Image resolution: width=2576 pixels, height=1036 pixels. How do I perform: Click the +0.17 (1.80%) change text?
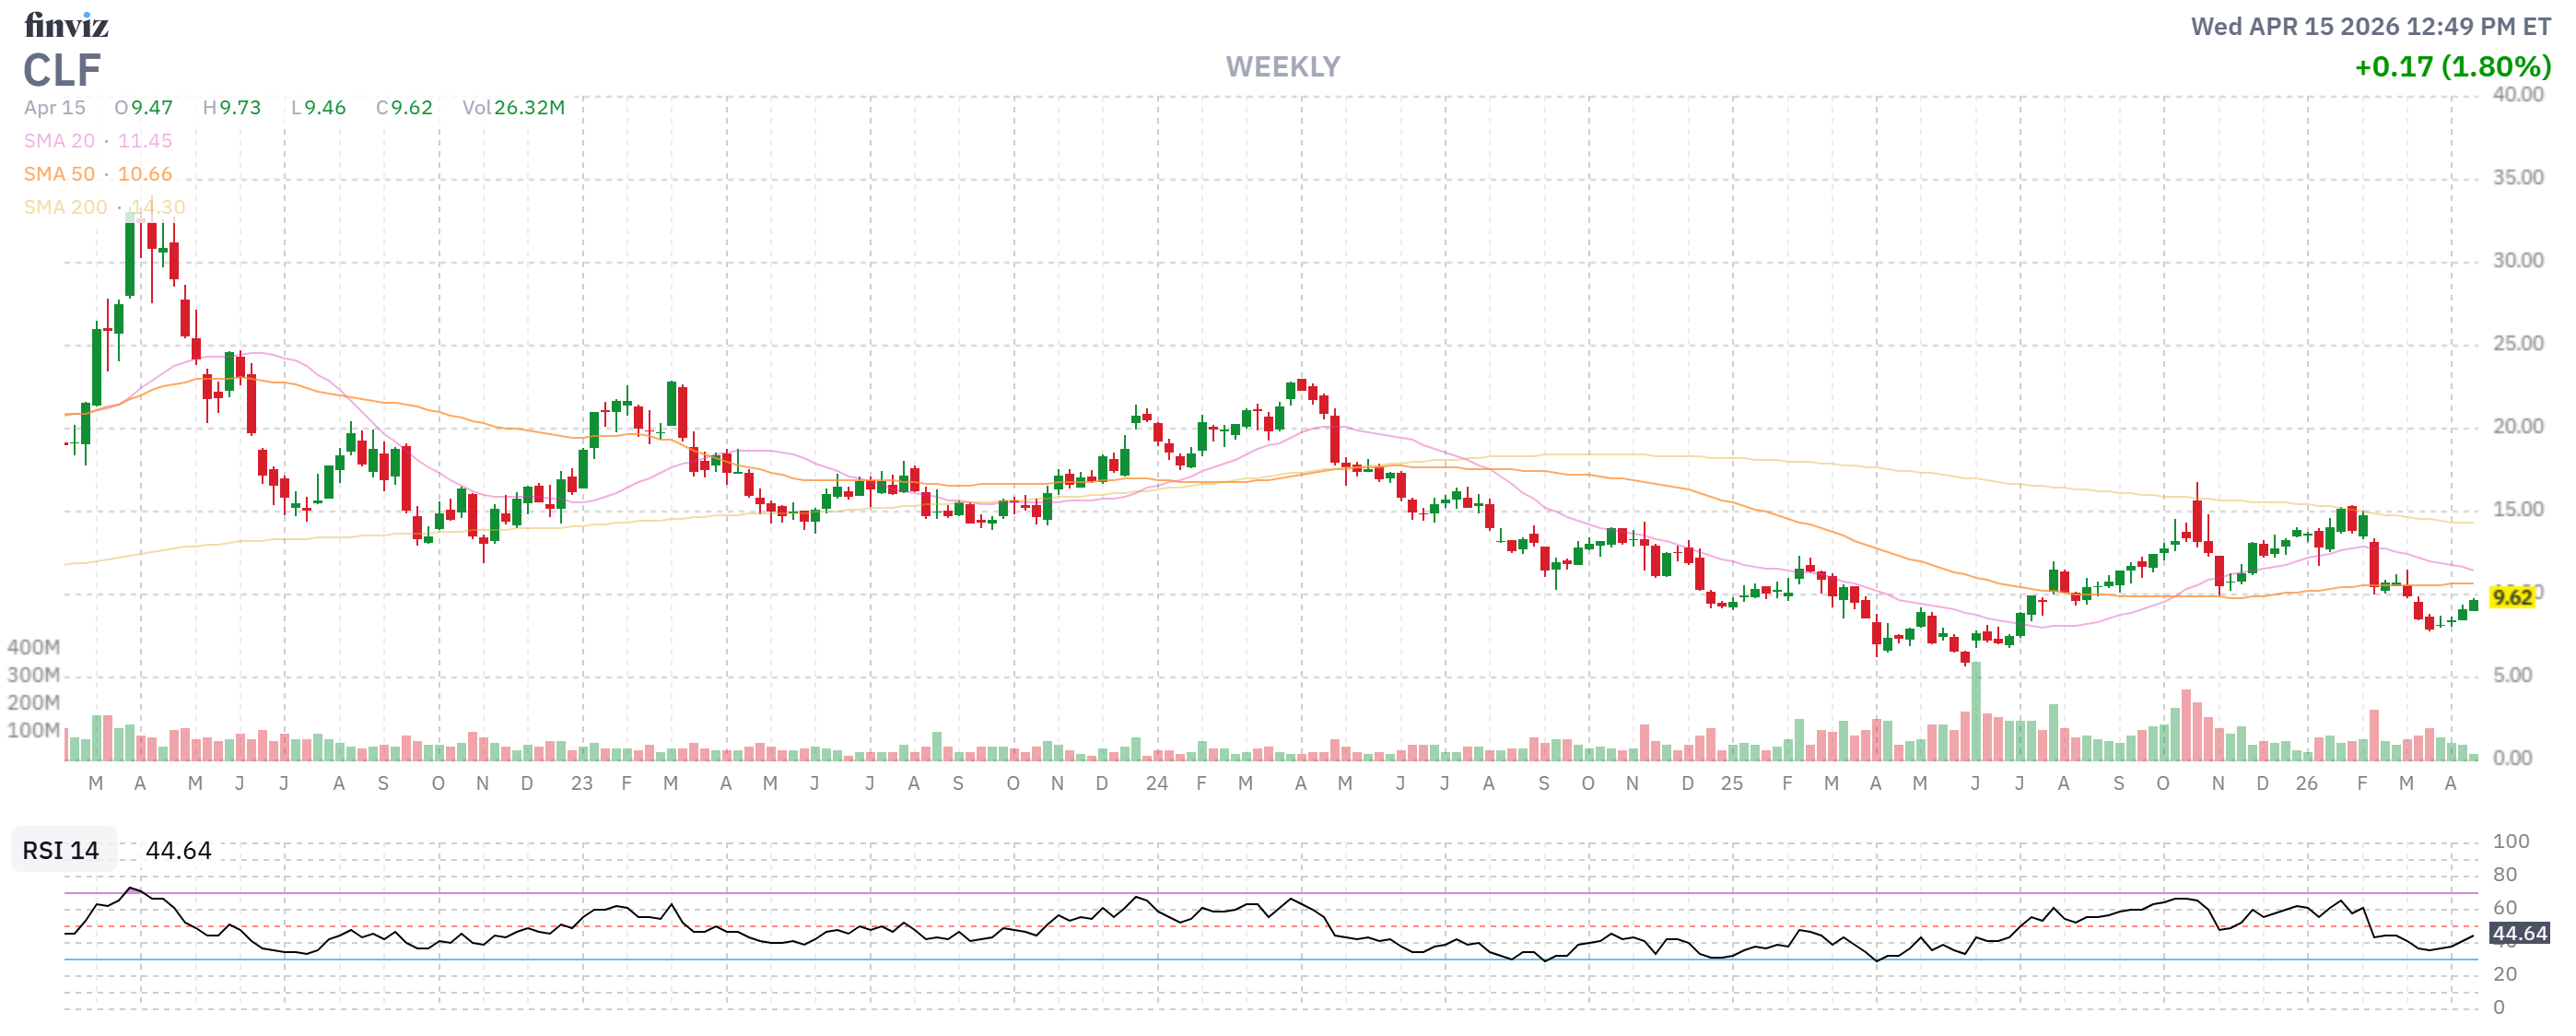click(2452, 67)
